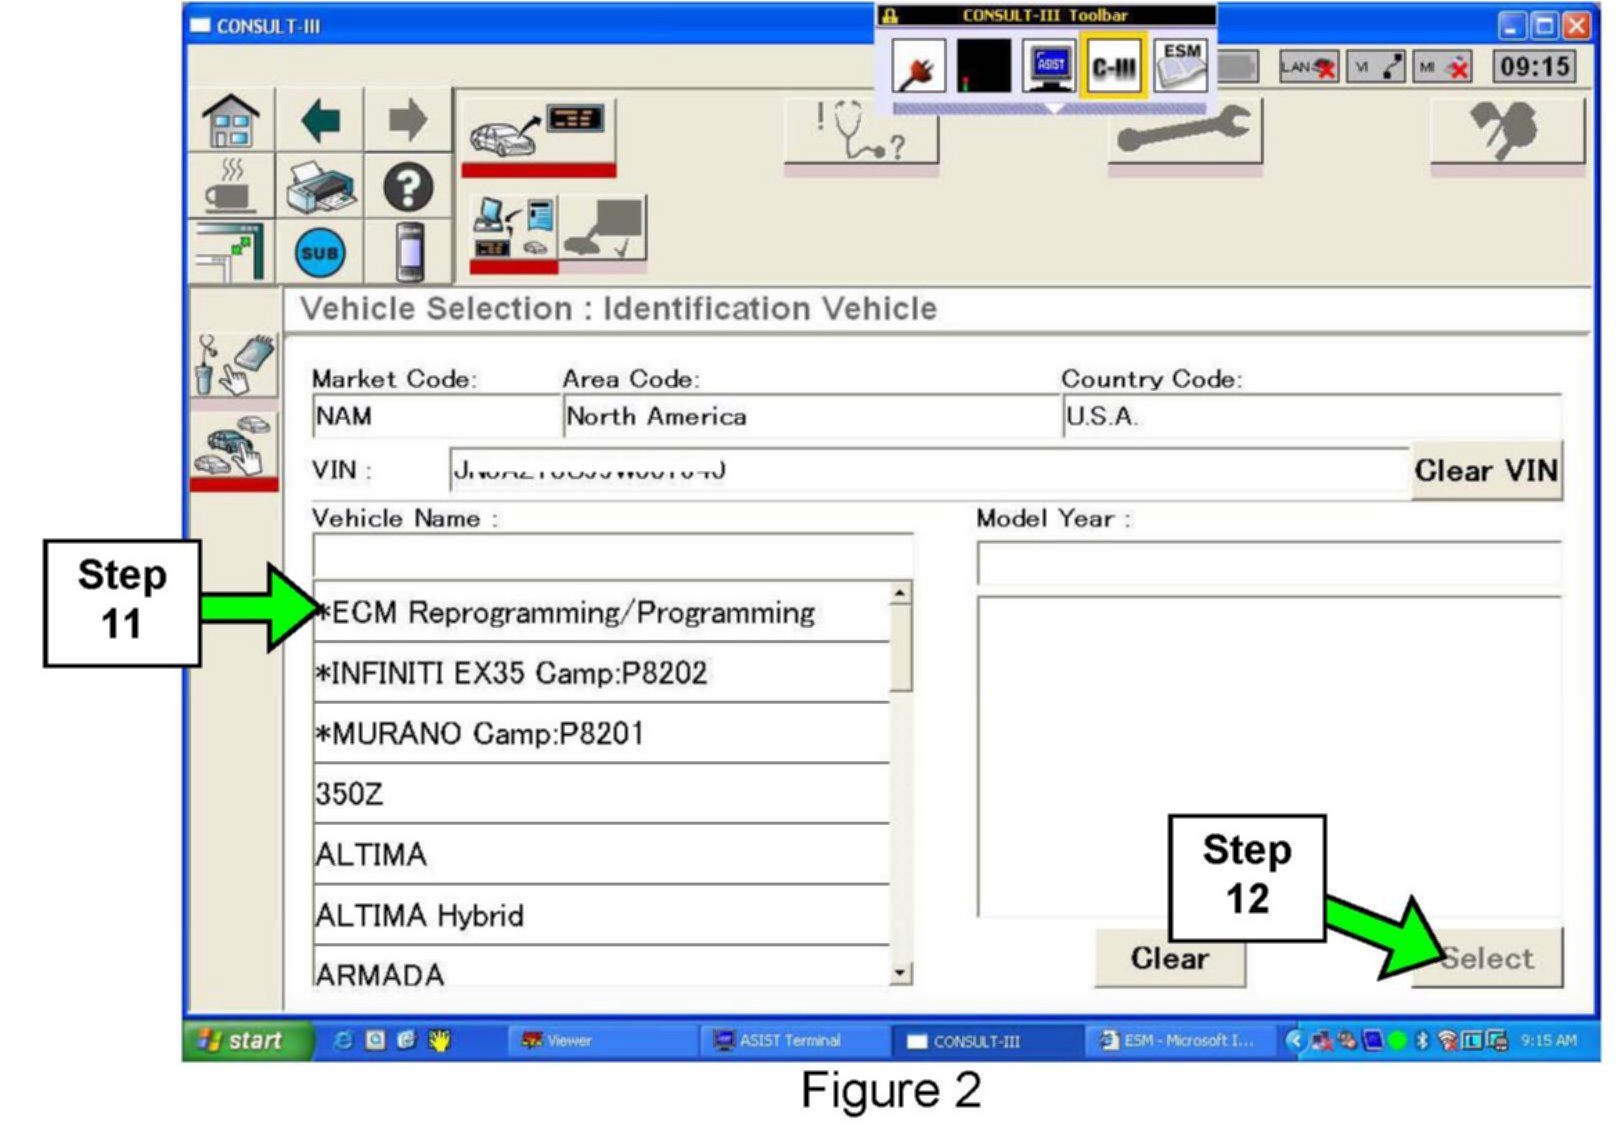Screen dimensions: 1621x1147
Task: Click the Home icon in the toolbar
Action: [x=231, y=122]
